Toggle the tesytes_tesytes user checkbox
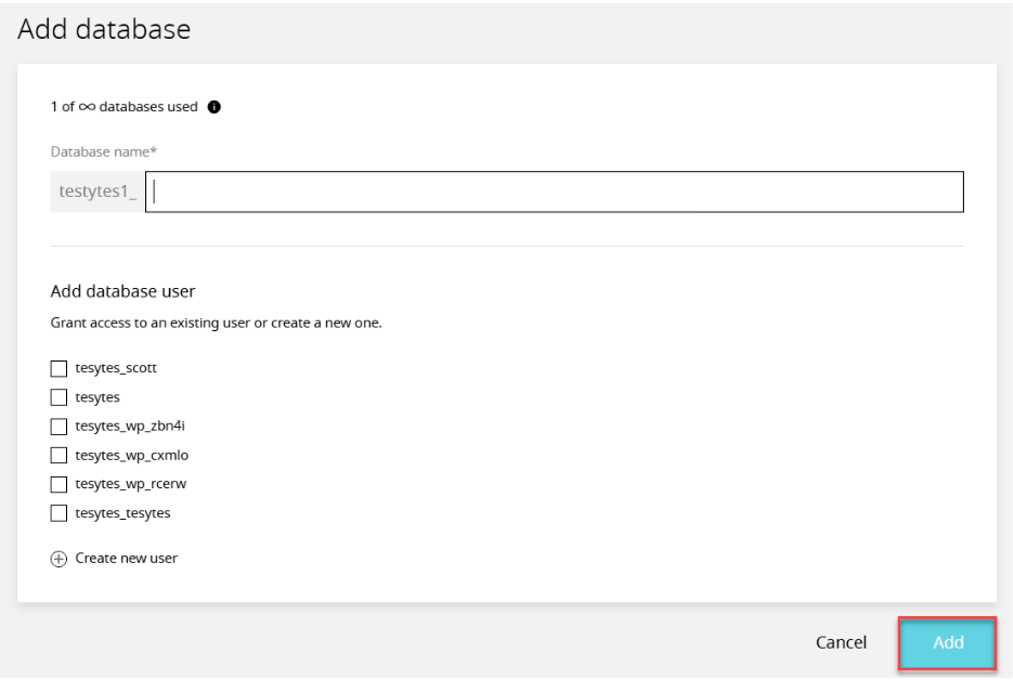1013x681 pixels. pos(59,514)
